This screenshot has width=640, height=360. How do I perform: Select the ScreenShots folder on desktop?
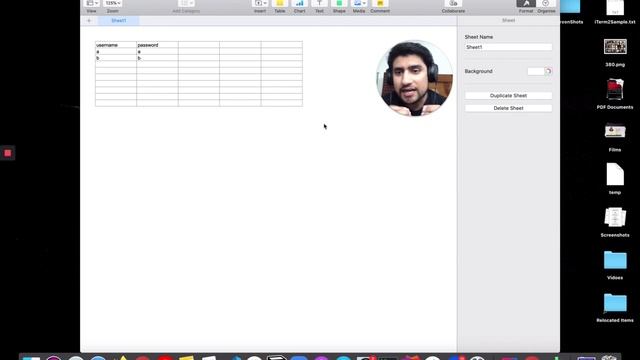coord(571,12)
